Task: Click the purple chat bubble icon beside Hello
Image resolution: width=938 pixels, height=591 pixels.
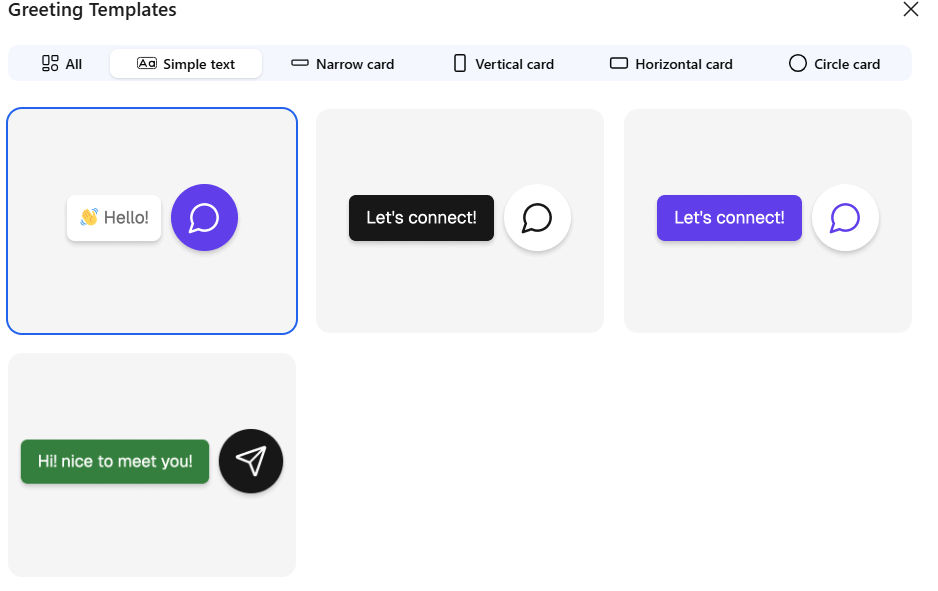Action: tap(204, 217)
